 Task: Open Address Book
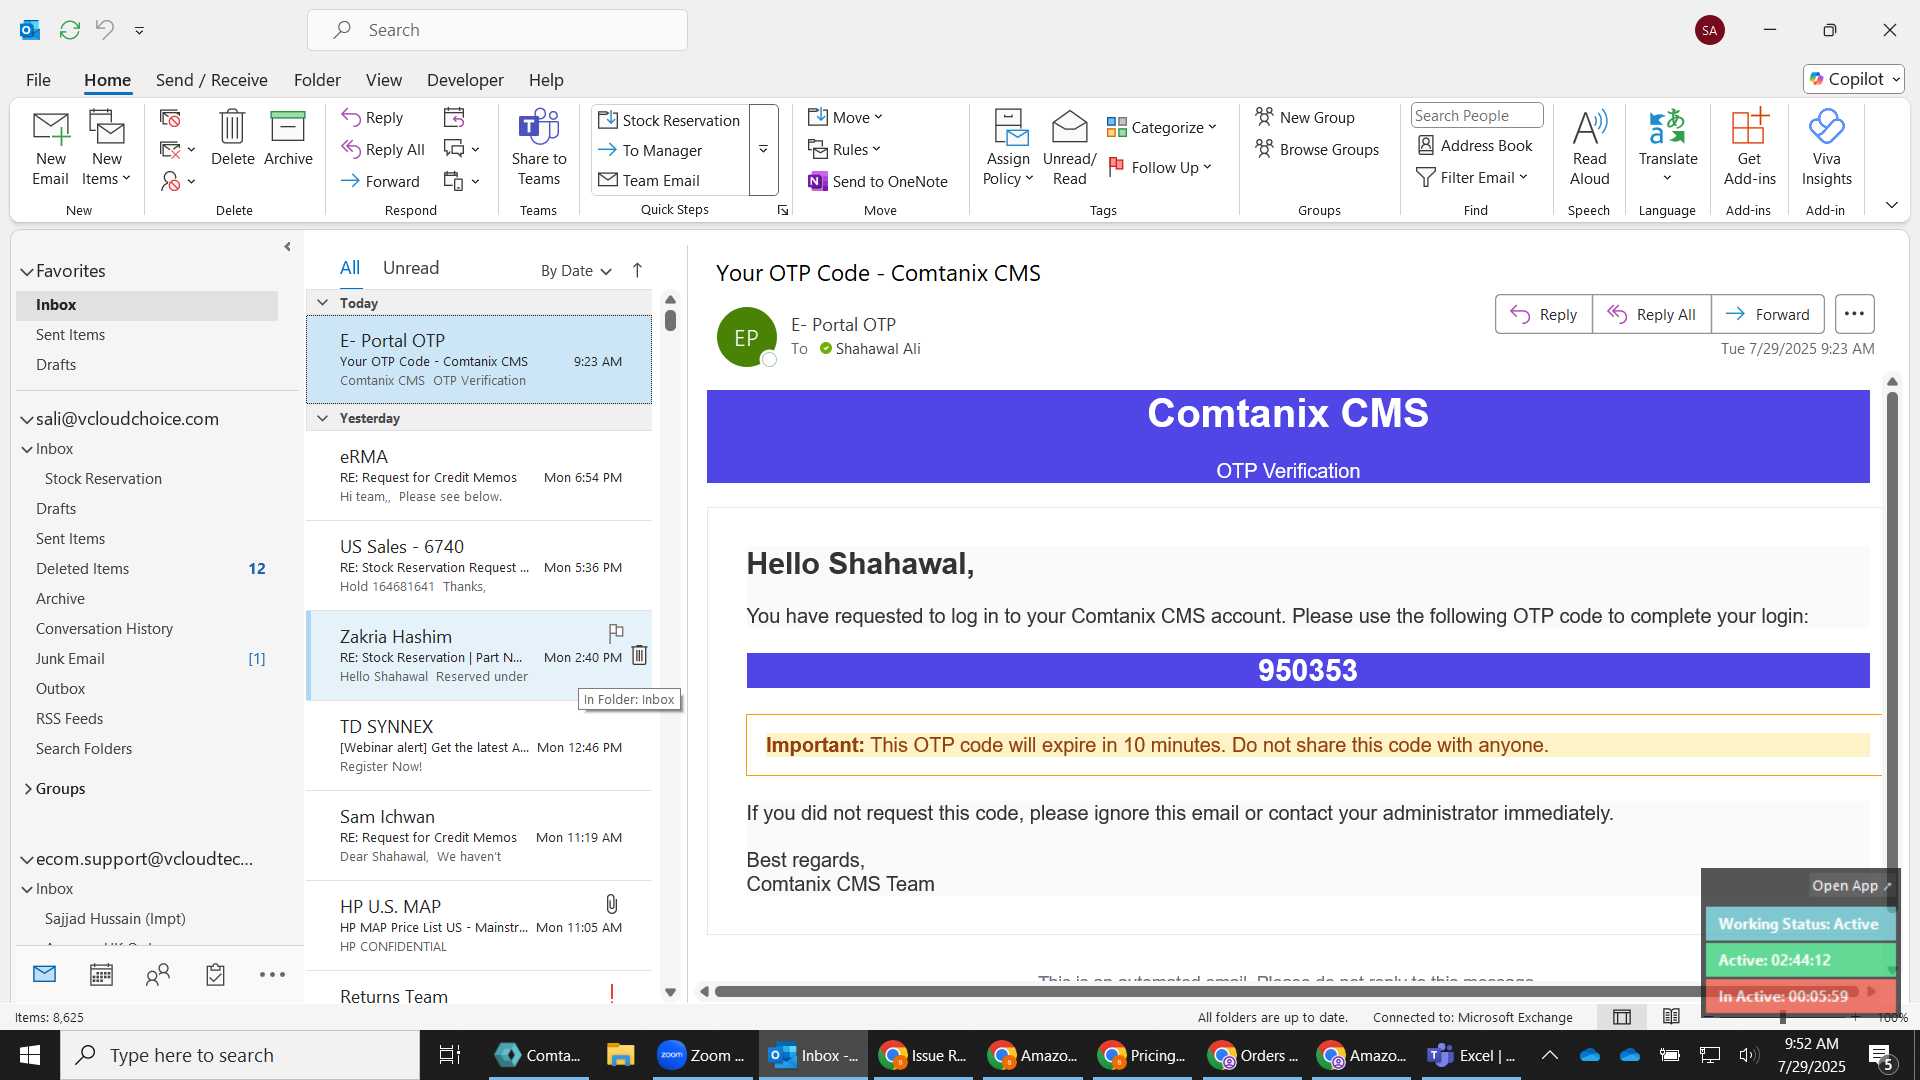coord(1475,146)
